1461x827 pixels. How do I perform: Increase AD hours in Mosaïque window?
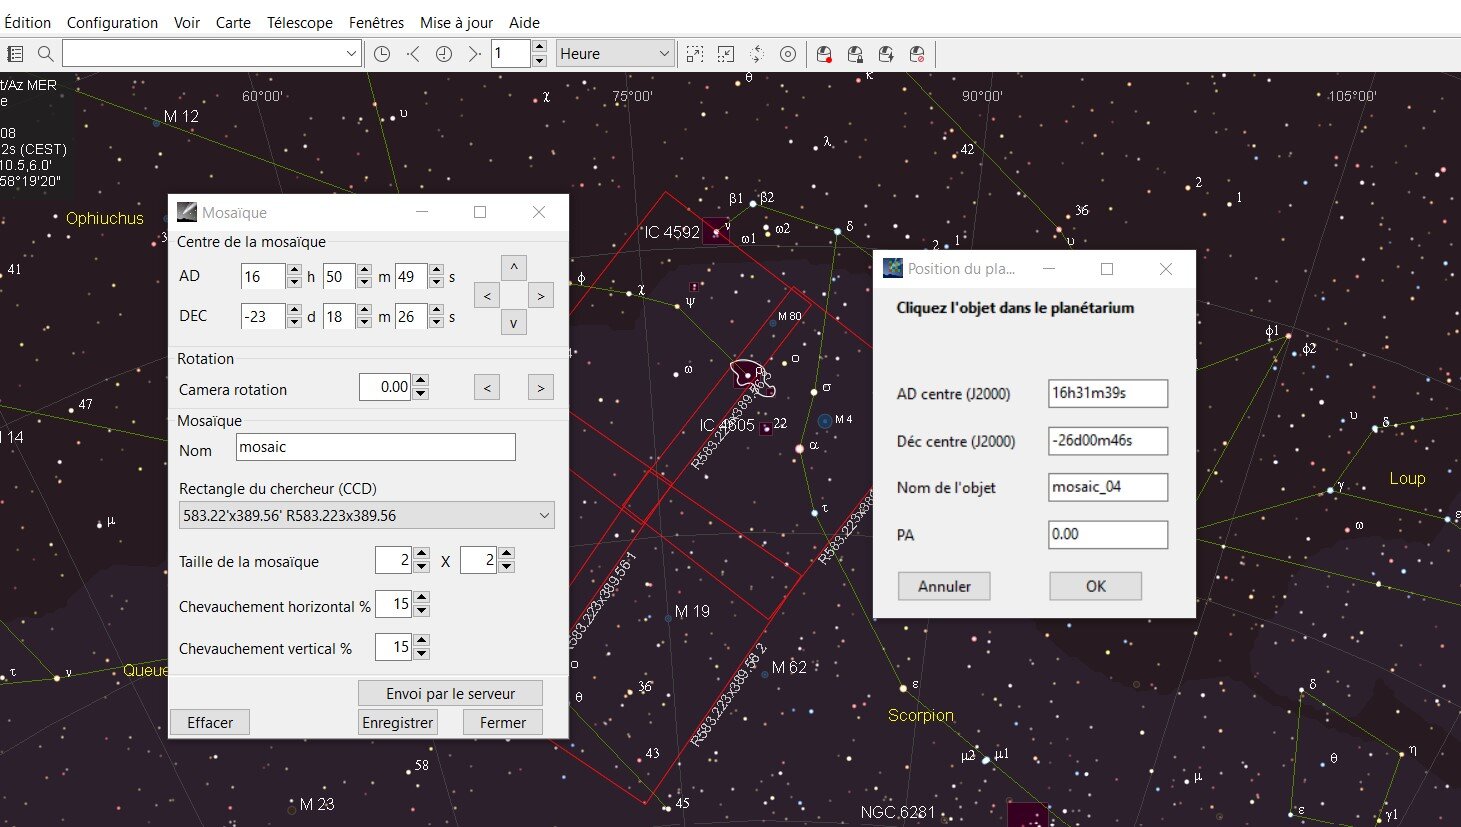tap(294, 270)
